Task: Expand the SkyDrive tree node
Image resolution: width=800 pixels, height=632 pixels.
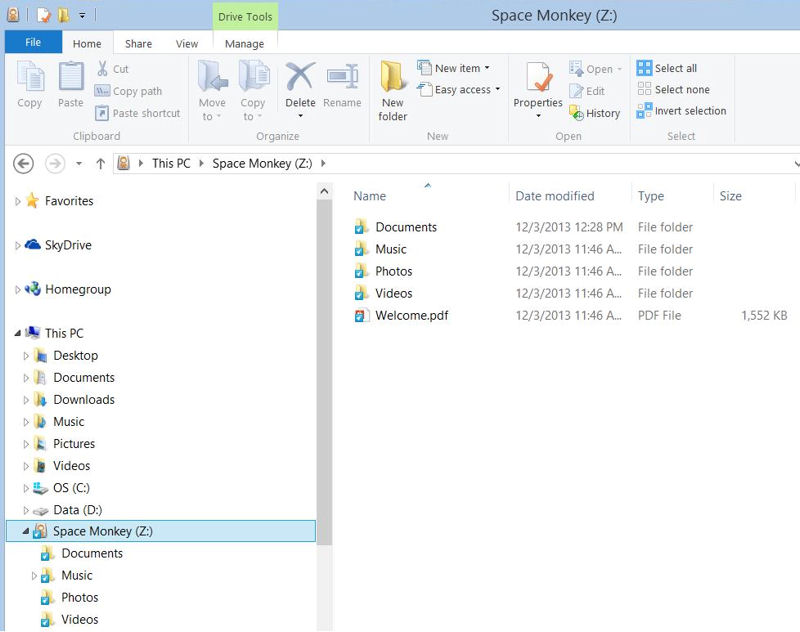Action: click(18, 246)
